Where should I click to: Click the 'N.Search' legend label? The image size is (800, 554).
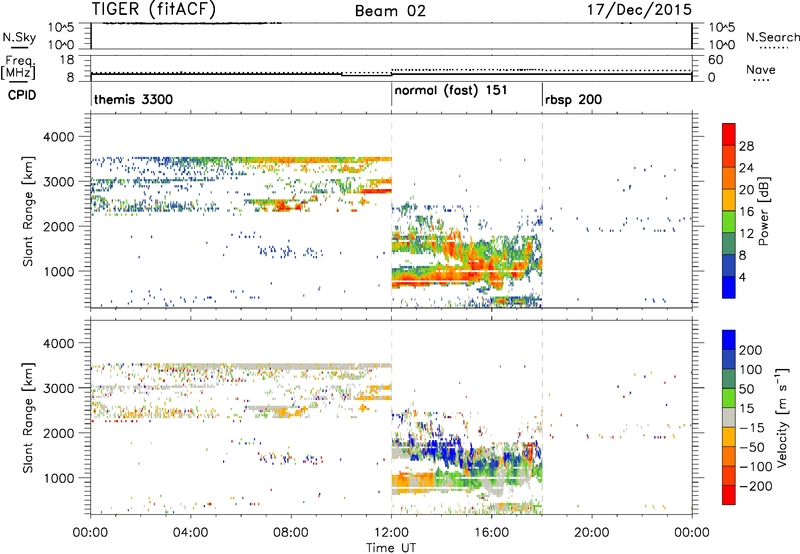tap(772, 37)
